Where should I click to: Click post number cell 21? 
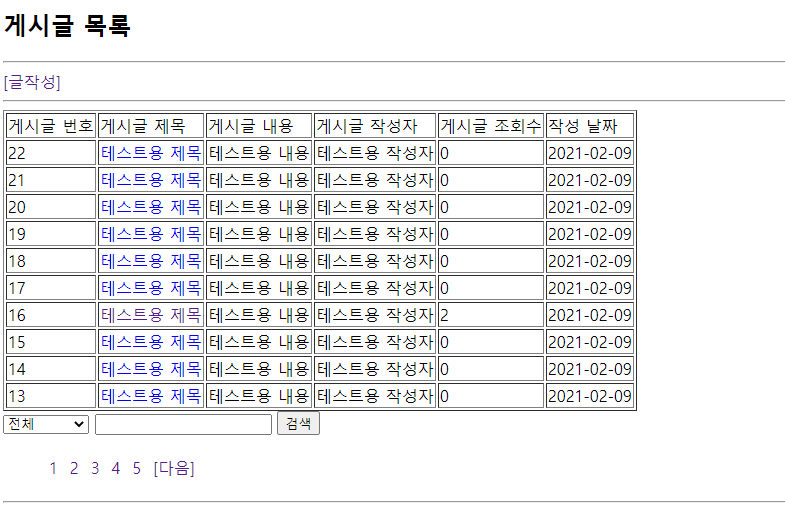pyautogui.click(x=51, y=180)
